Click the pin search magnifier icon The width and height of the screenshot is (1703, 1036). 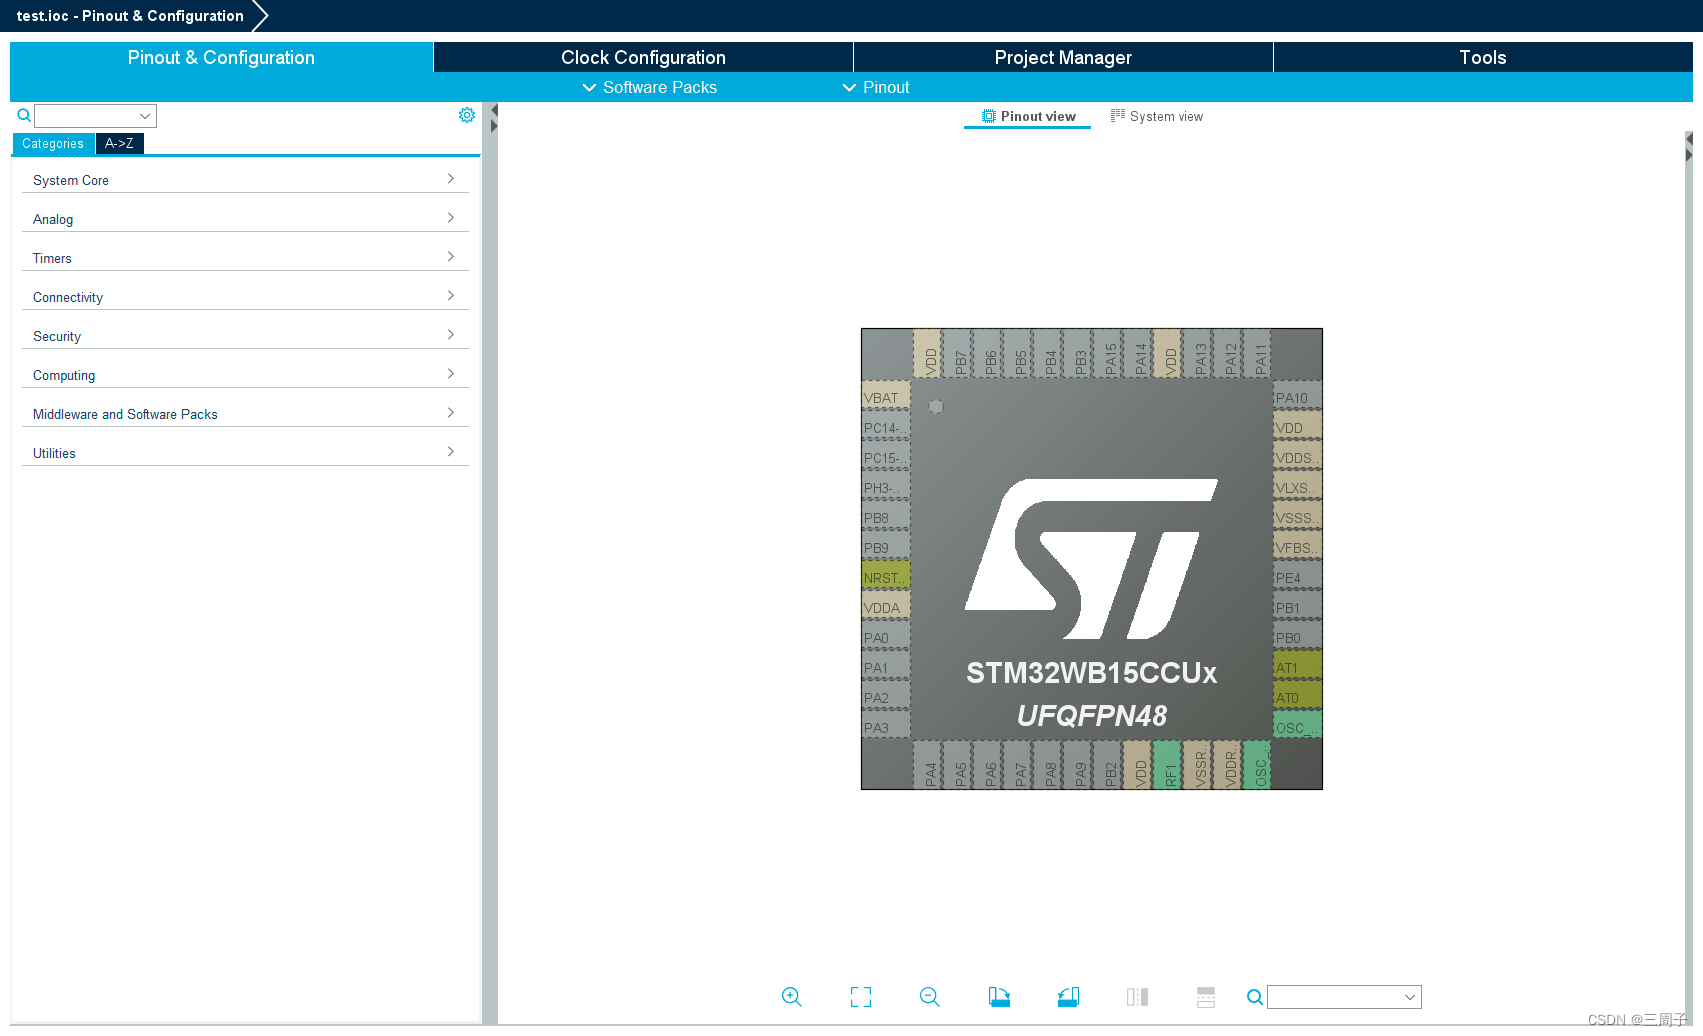1254,997
